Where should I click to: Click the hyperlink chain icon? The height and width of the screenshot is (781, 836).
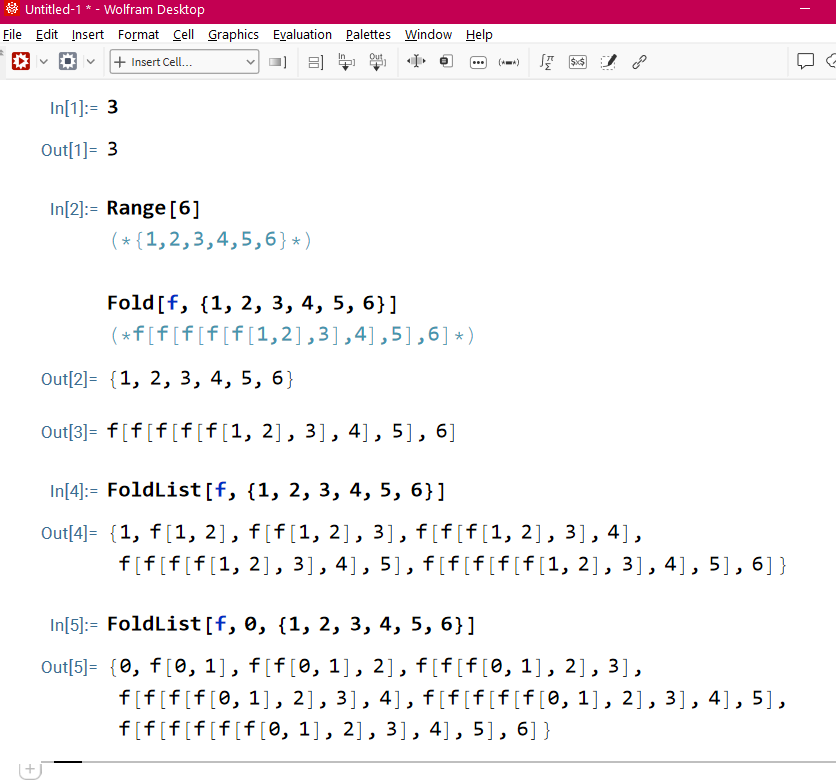639,62
